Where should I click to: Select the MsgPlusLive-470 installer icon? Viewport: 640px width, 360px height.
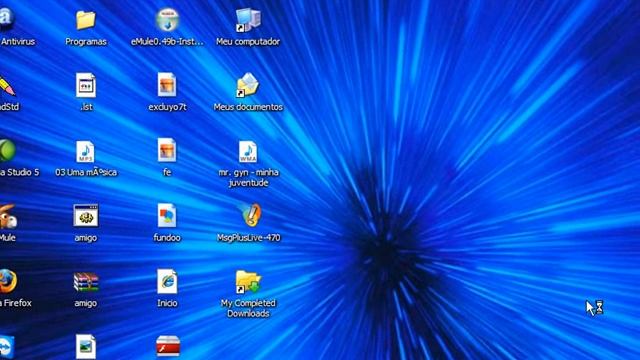coord(251,215)
